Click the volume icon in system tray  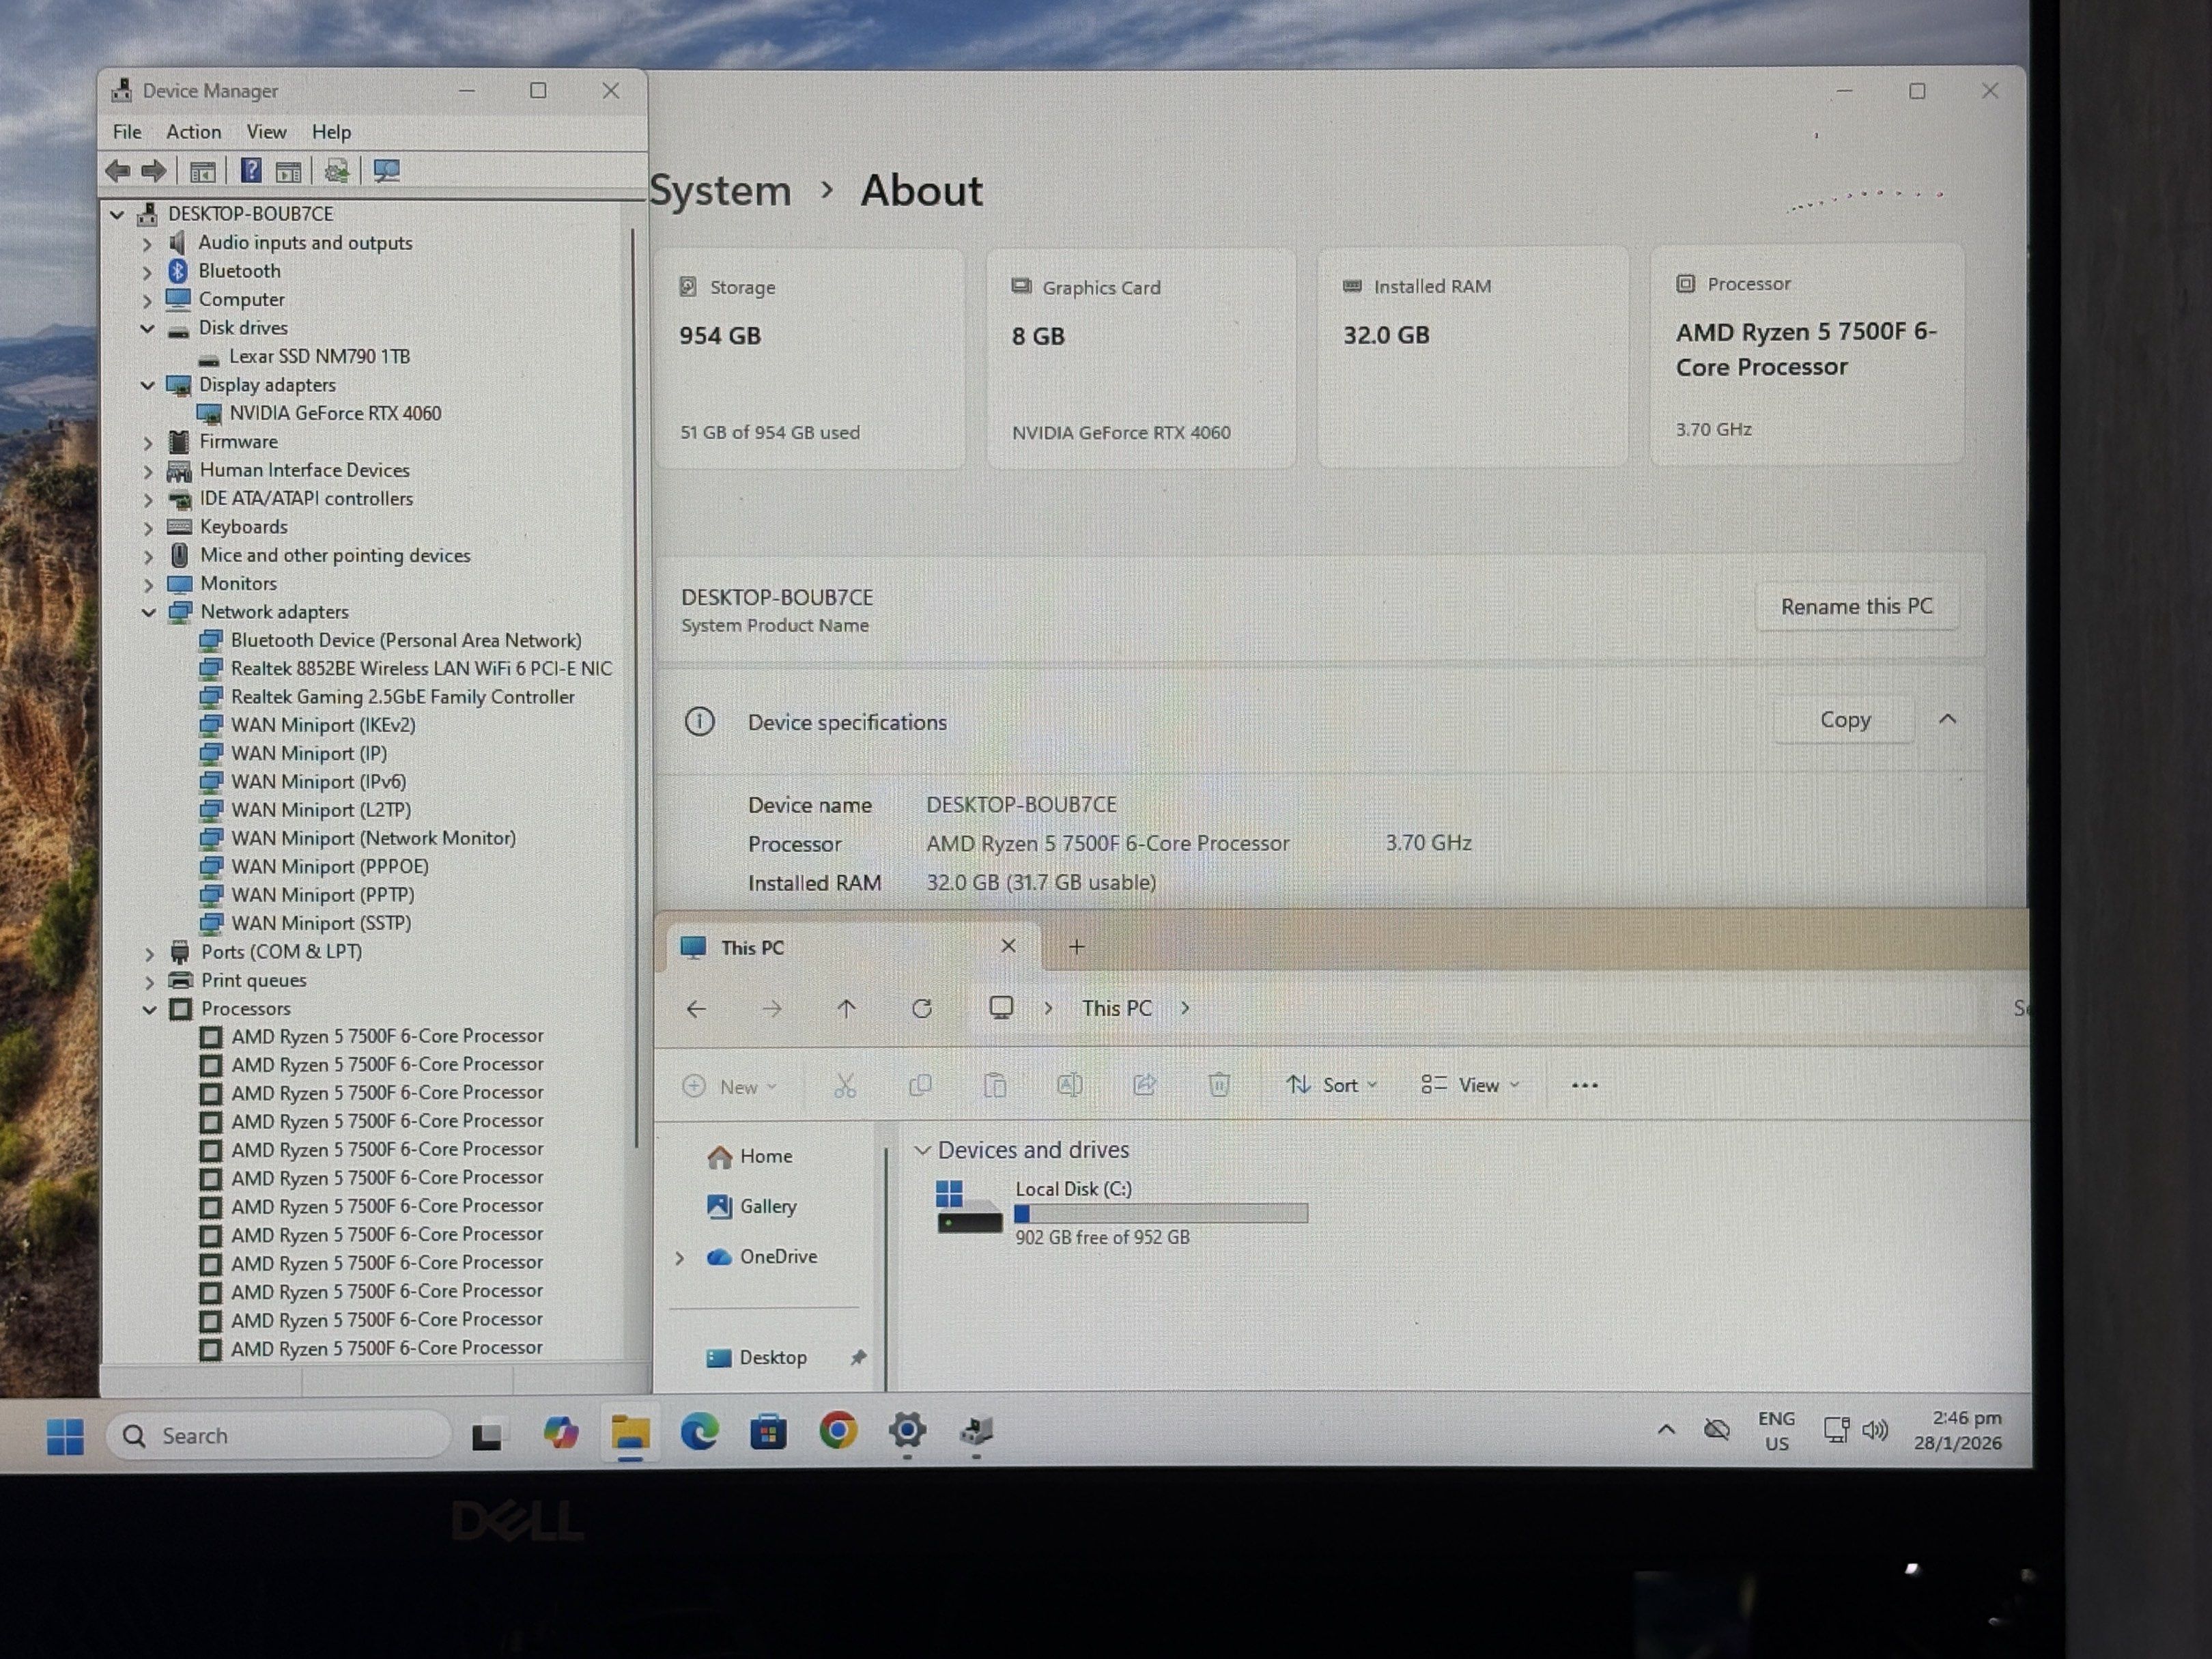pyautogui.click(x=1875, y=1430)
